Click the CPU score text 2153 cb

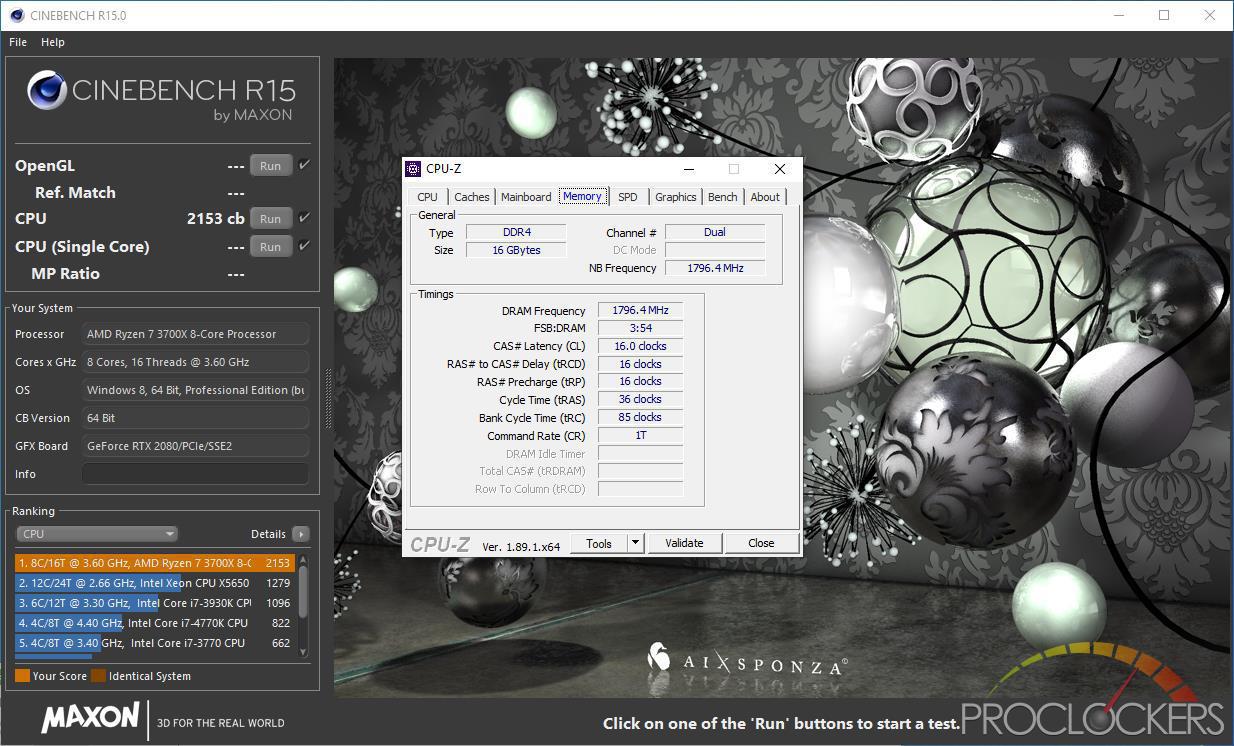pyautogui.click(x=216, y=218)
